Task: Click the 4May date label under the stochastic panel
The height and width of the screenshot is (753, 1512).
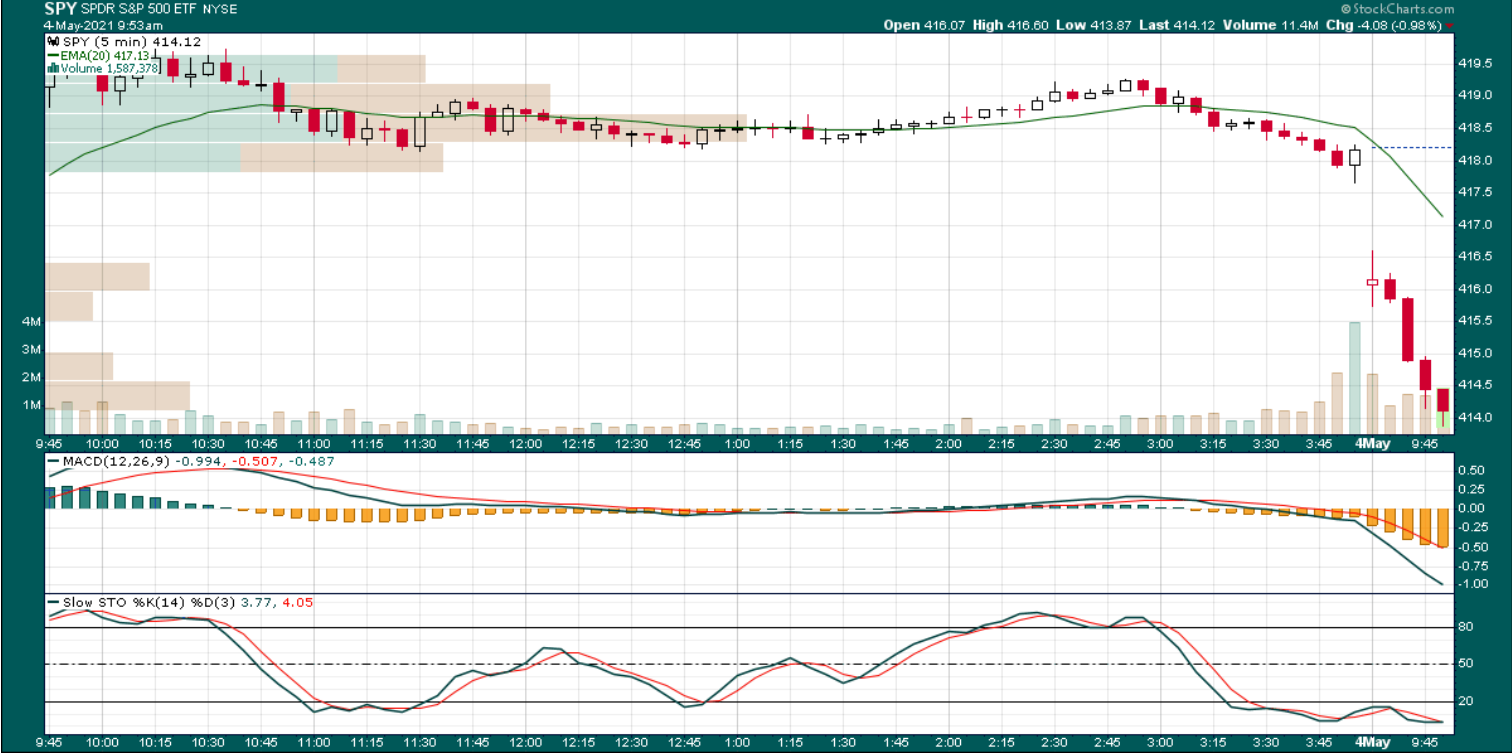Action: (x=1372, y=743)
